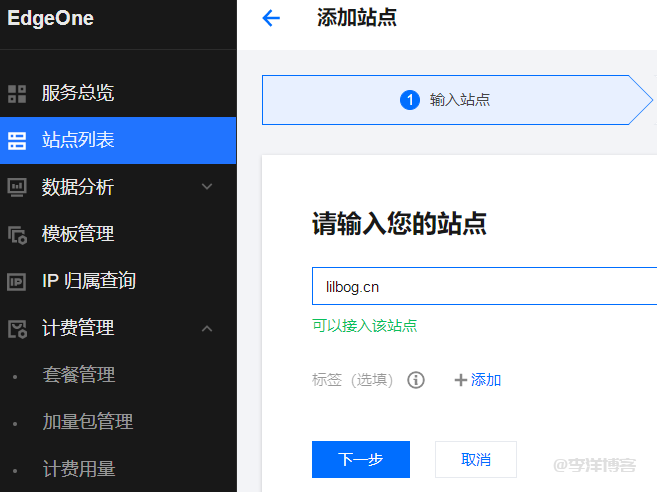Open 计费用量 in the sidebar
657x492 pixels.
tap(78, 469)
